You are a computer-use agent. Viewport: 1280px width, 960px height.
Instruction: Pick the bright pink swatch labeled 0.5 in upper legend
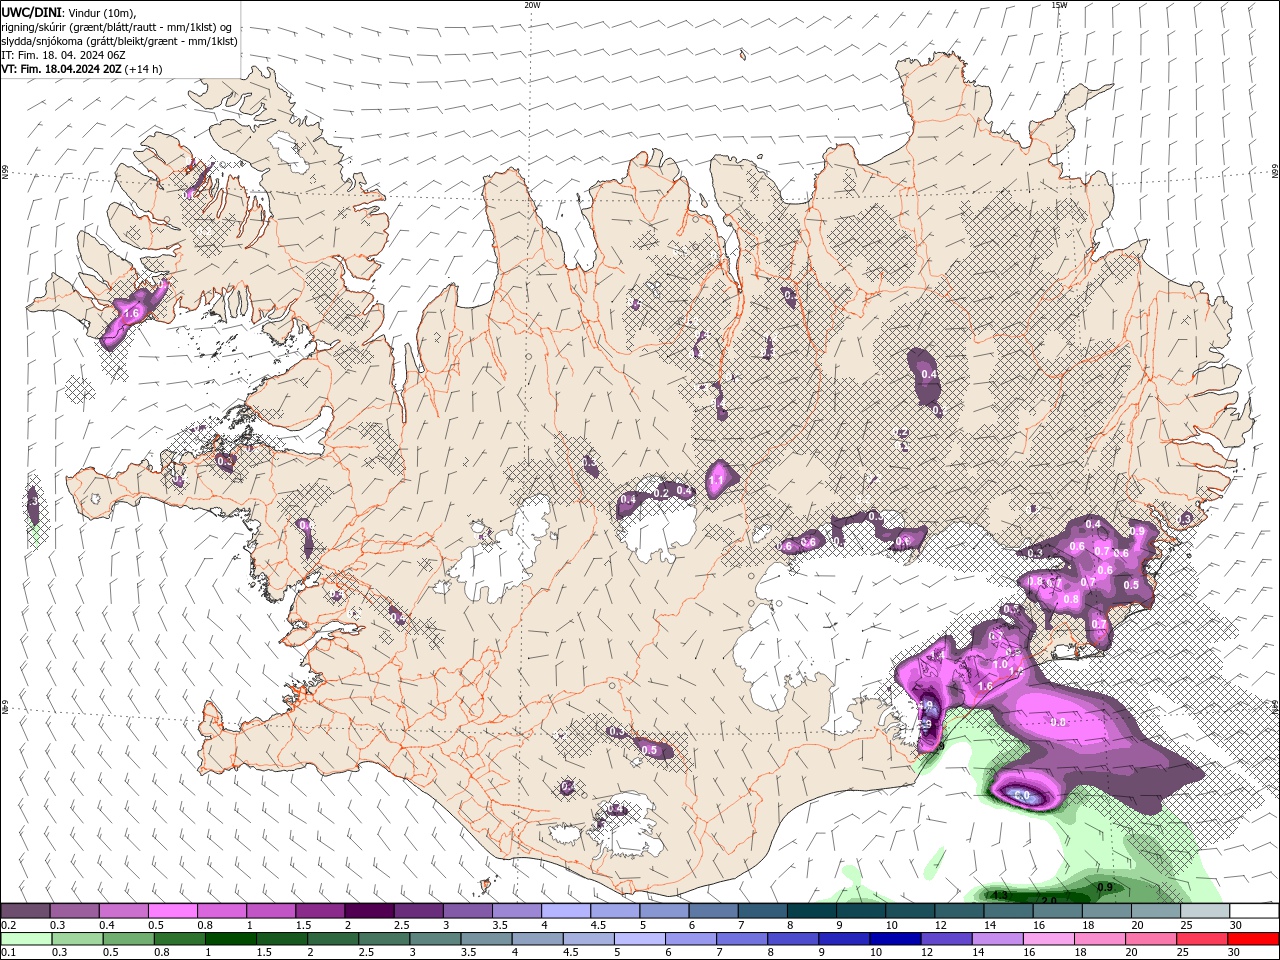(x=172, y=911)
